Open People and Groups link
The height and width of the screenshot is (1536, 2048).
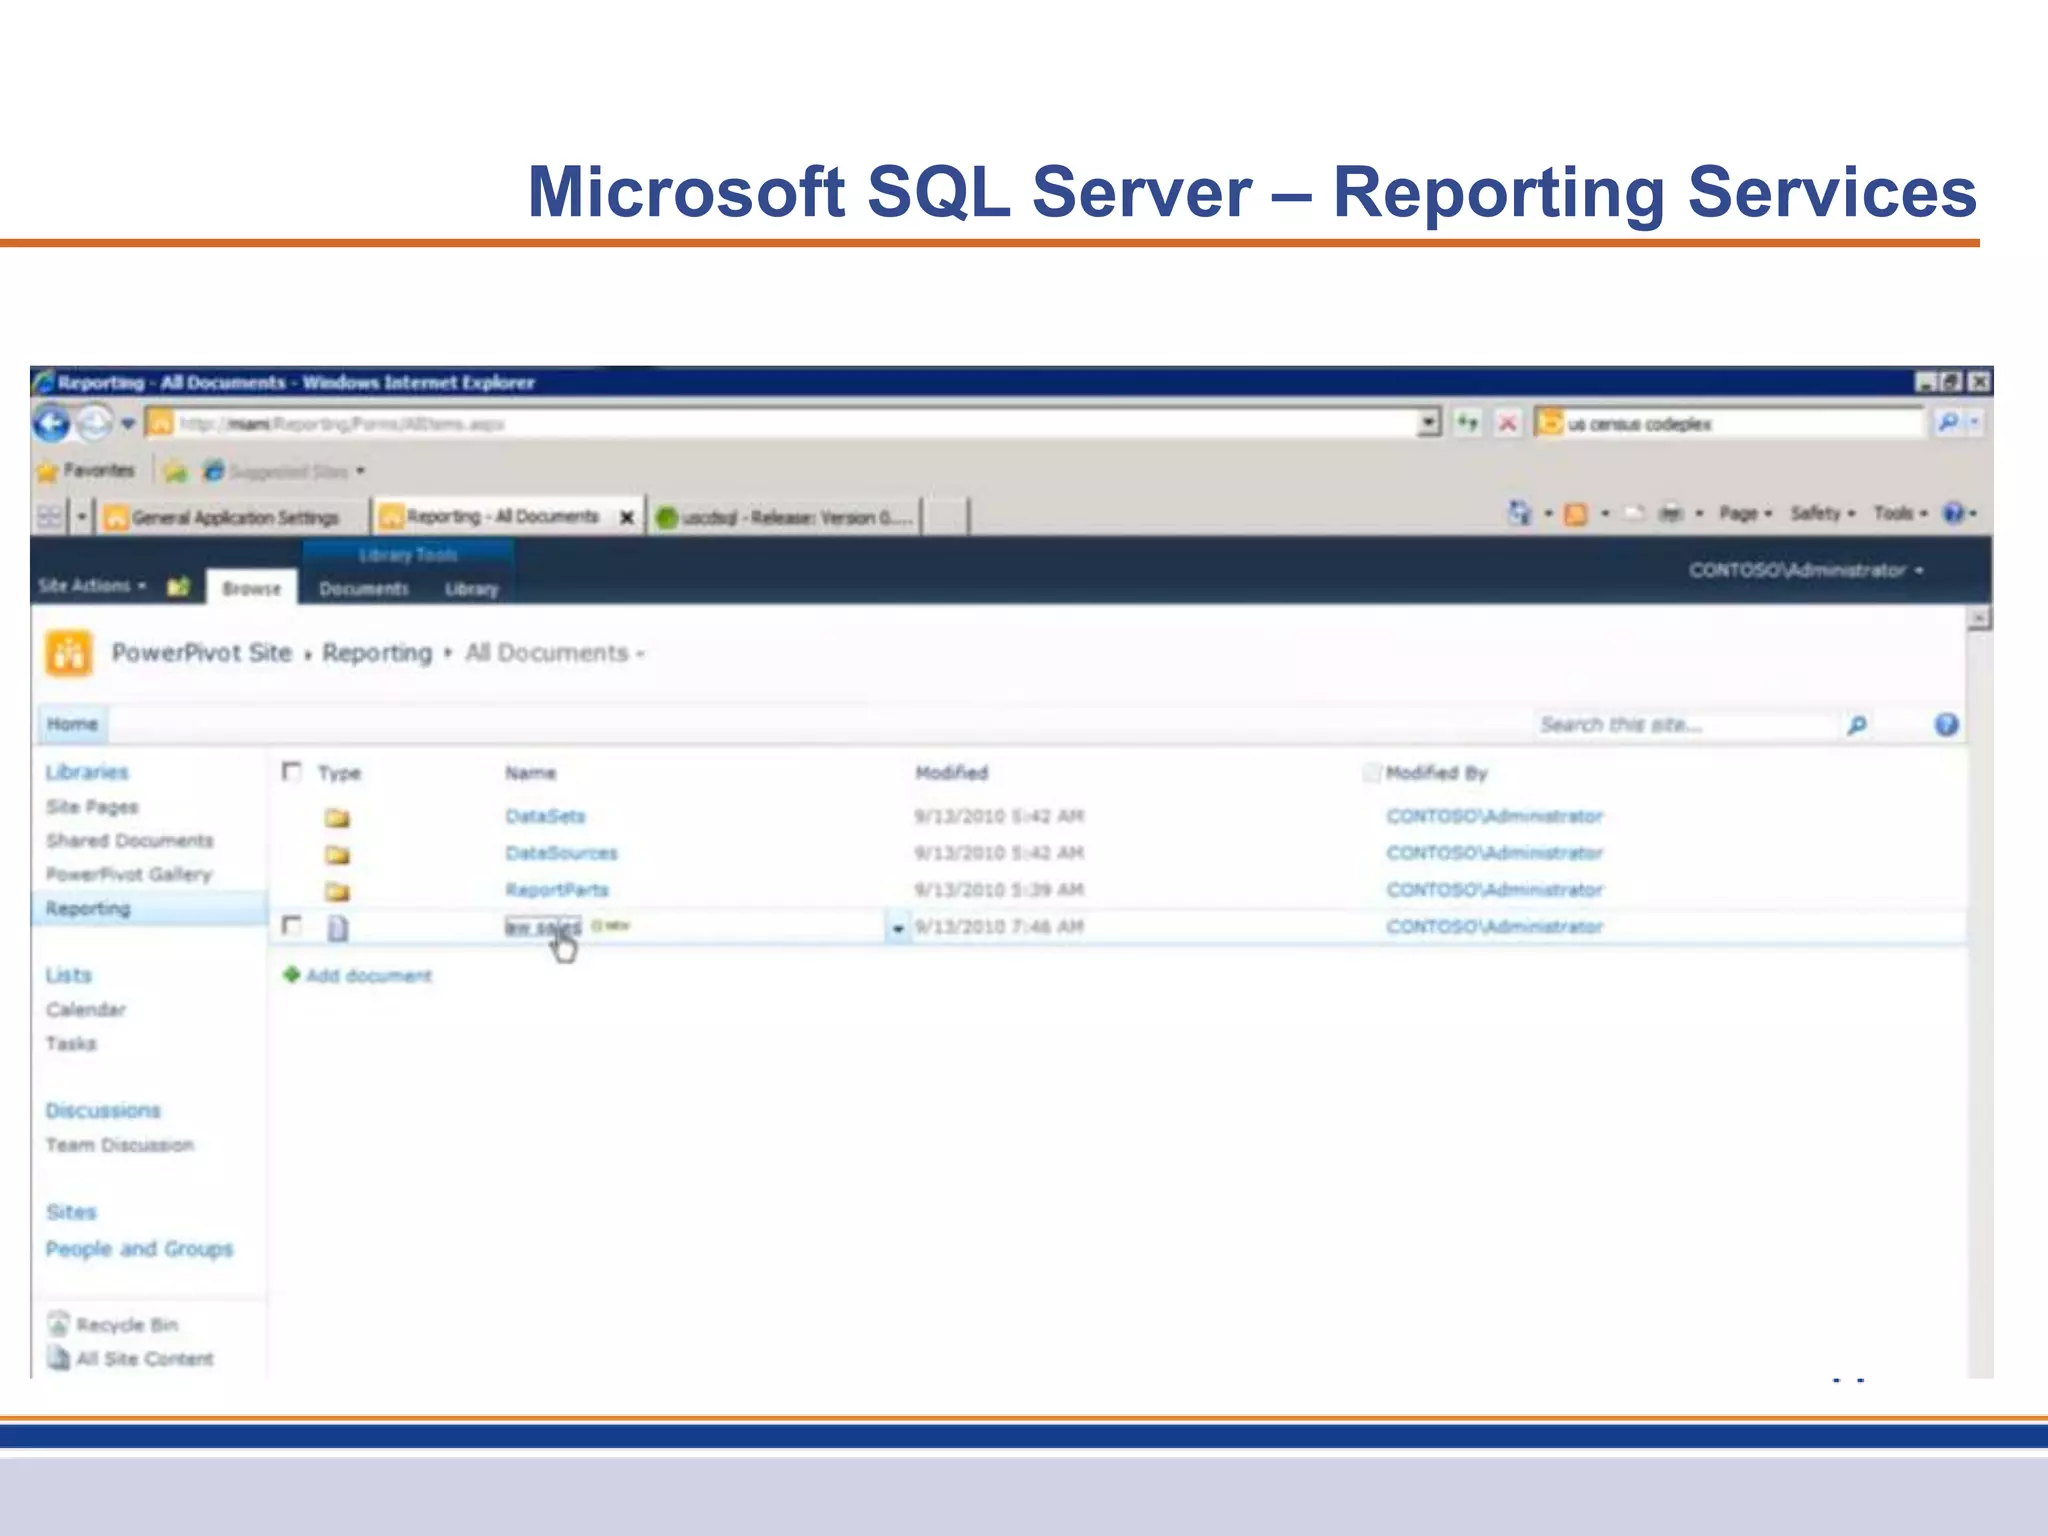(139, 1249)
